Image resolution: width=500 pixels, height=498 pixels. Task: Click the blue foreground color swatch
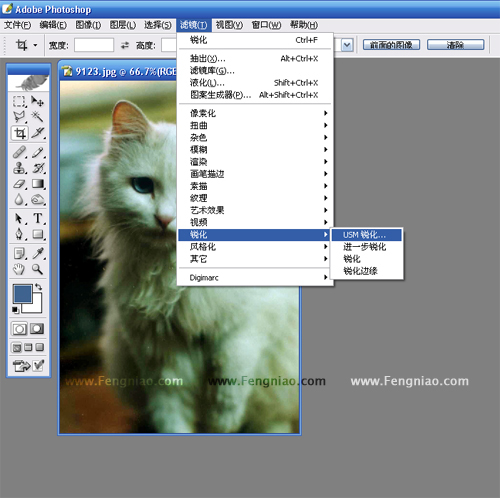(x=22, y=293)
